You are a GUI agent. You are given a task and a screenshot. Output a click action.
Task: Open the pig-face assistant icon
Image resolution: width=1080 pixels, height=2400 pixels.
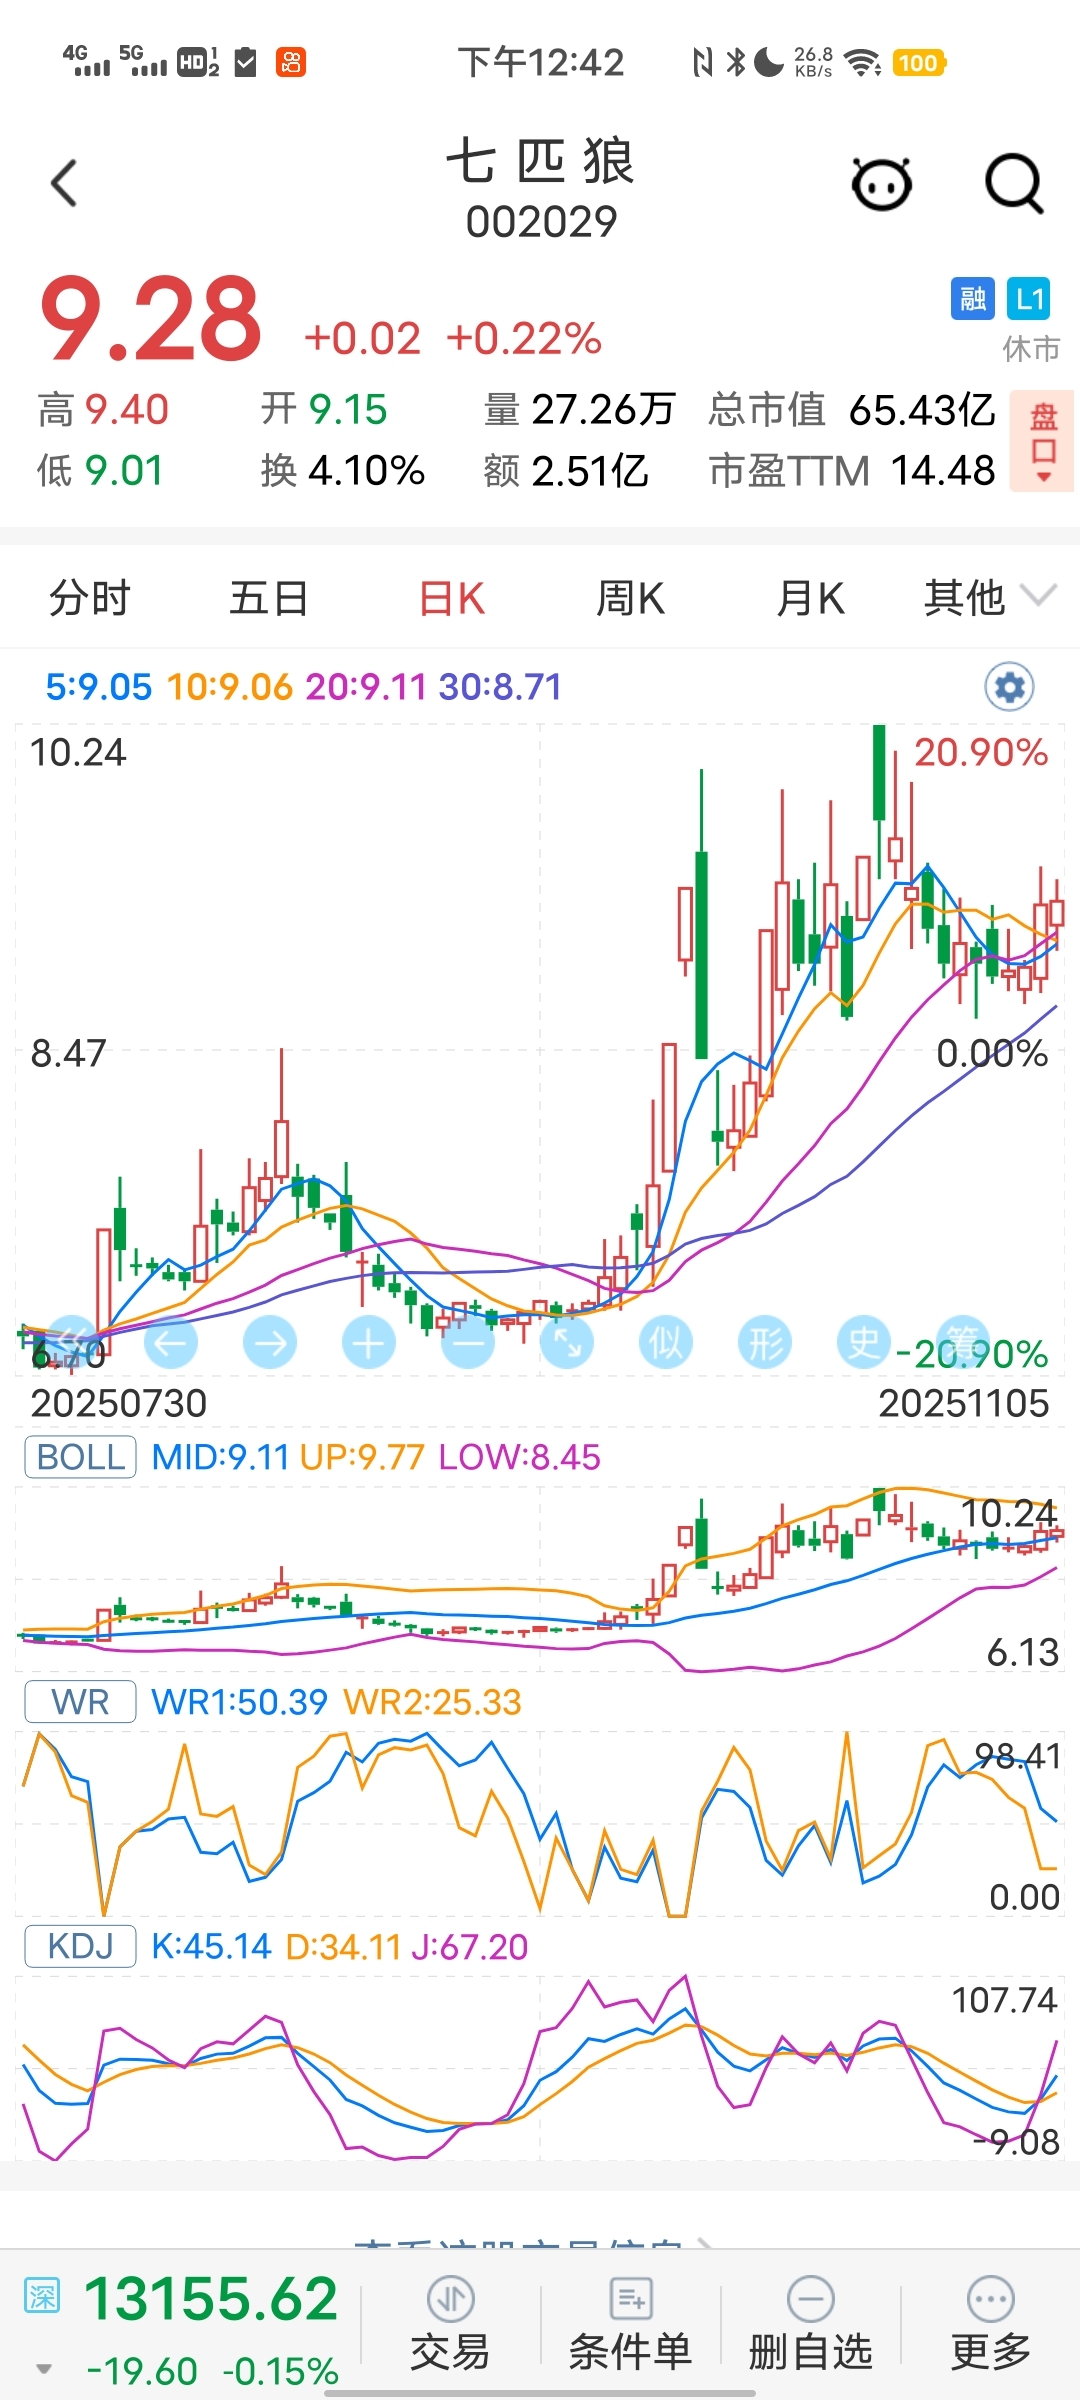tap(881, 183)
